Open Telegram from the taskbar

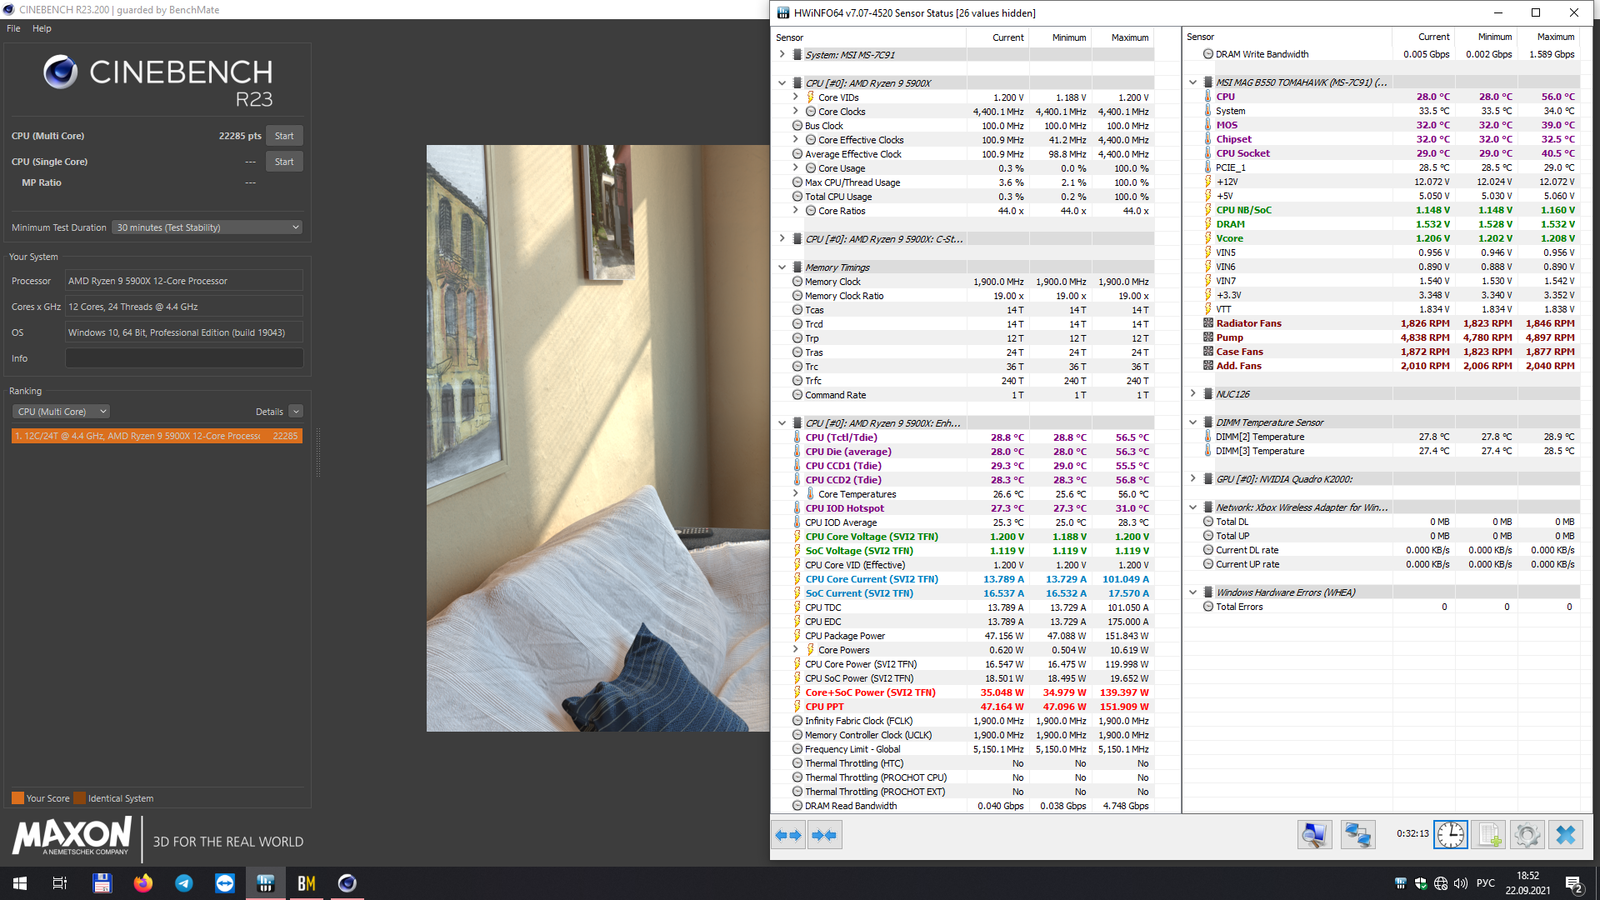tap(184, 883)
